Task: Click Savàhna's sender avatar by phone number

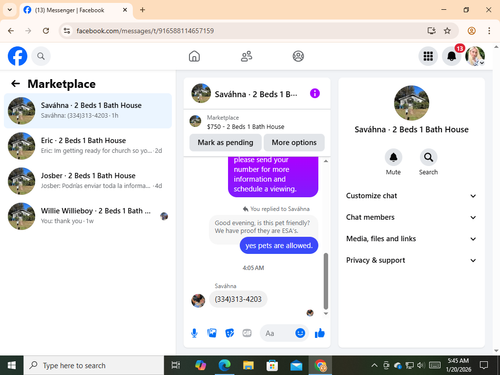Action: [x=198, y=301]
